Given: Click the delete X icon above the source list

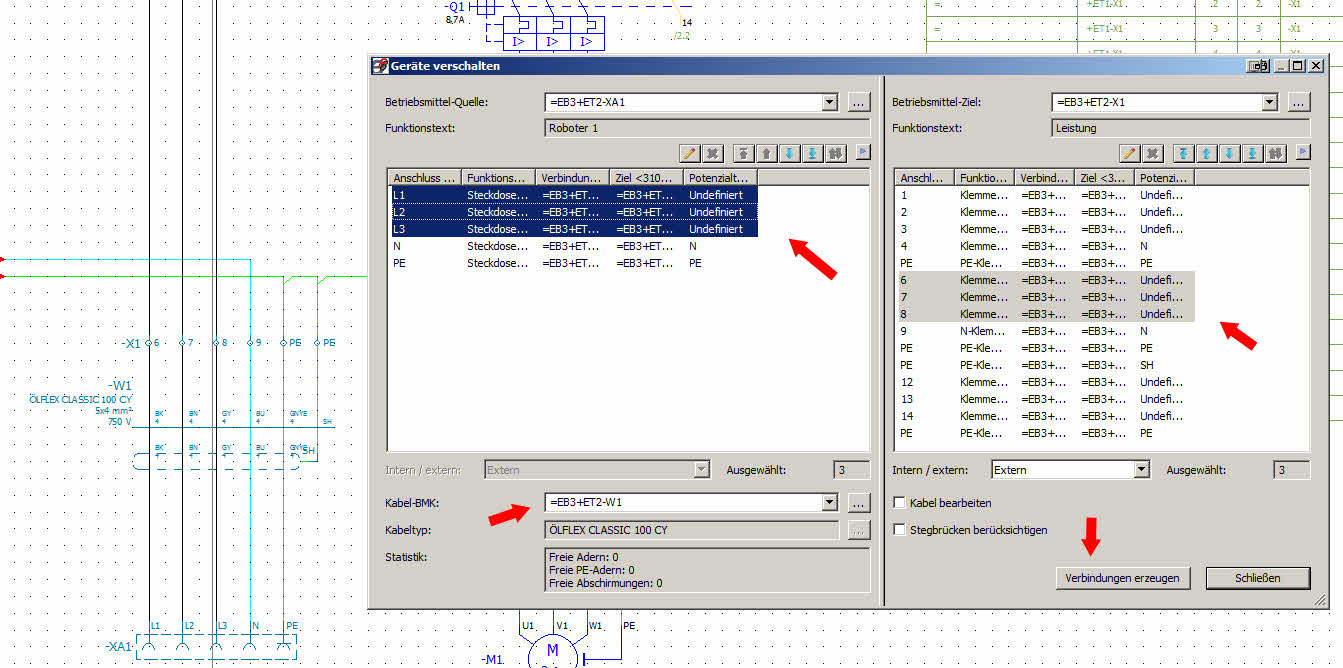Looking at the screenshot, I should (x=713, y=153).
